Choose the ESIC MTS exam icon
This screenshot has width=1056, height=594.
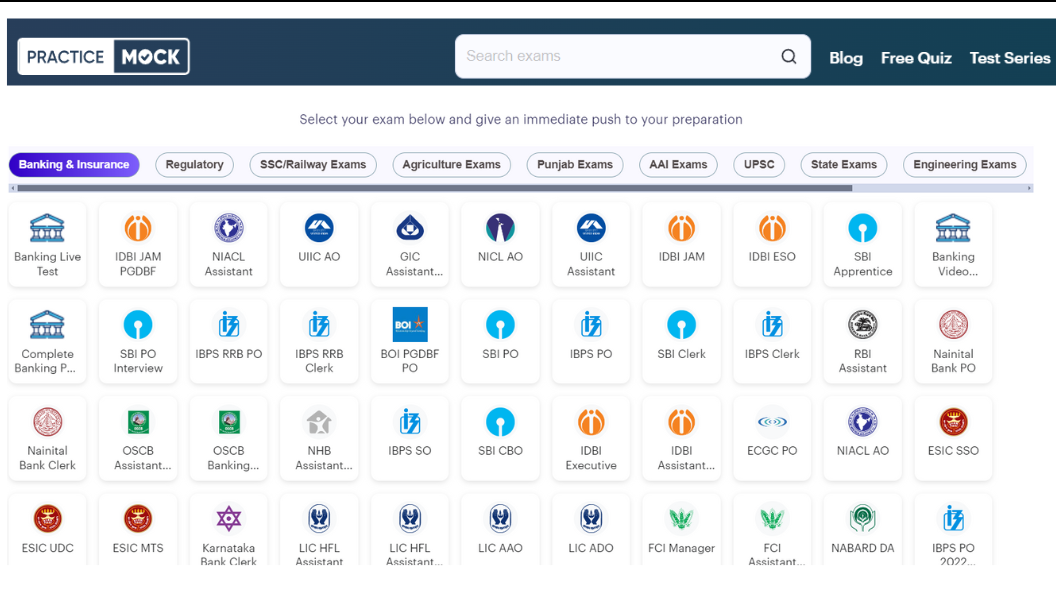tap(138, 519)
